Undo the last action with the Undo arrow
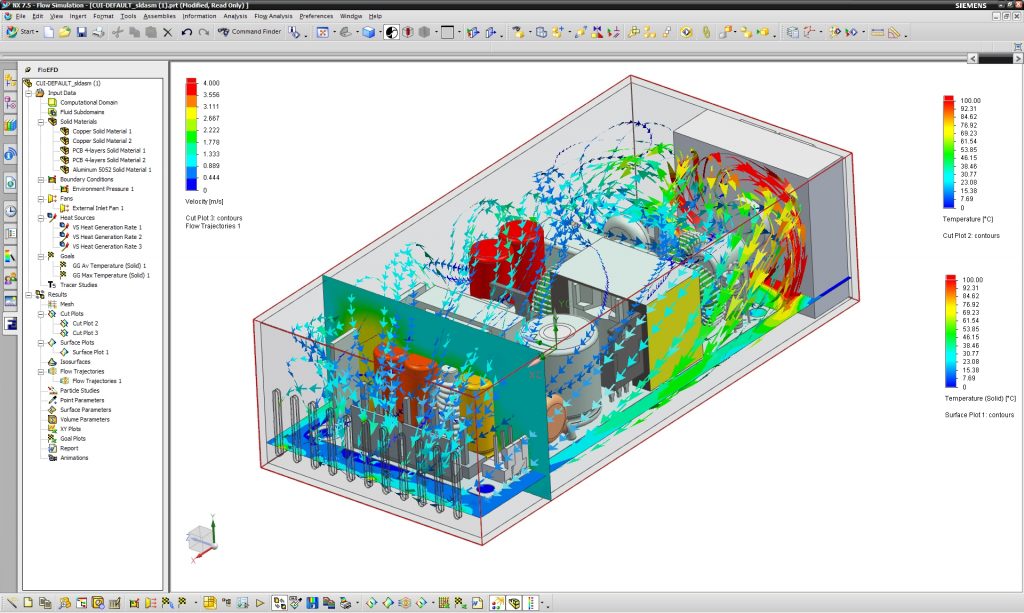The image size is (1024, 613). [x=187, y=32]
